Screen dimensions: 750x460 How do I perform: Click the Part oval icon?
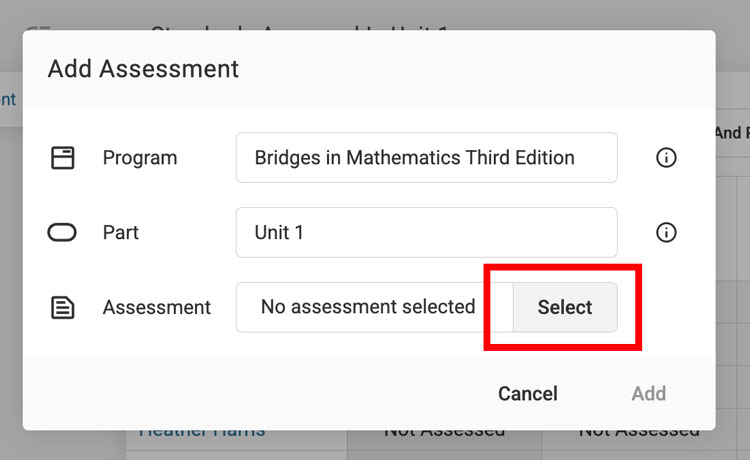[x=63, y=233]
